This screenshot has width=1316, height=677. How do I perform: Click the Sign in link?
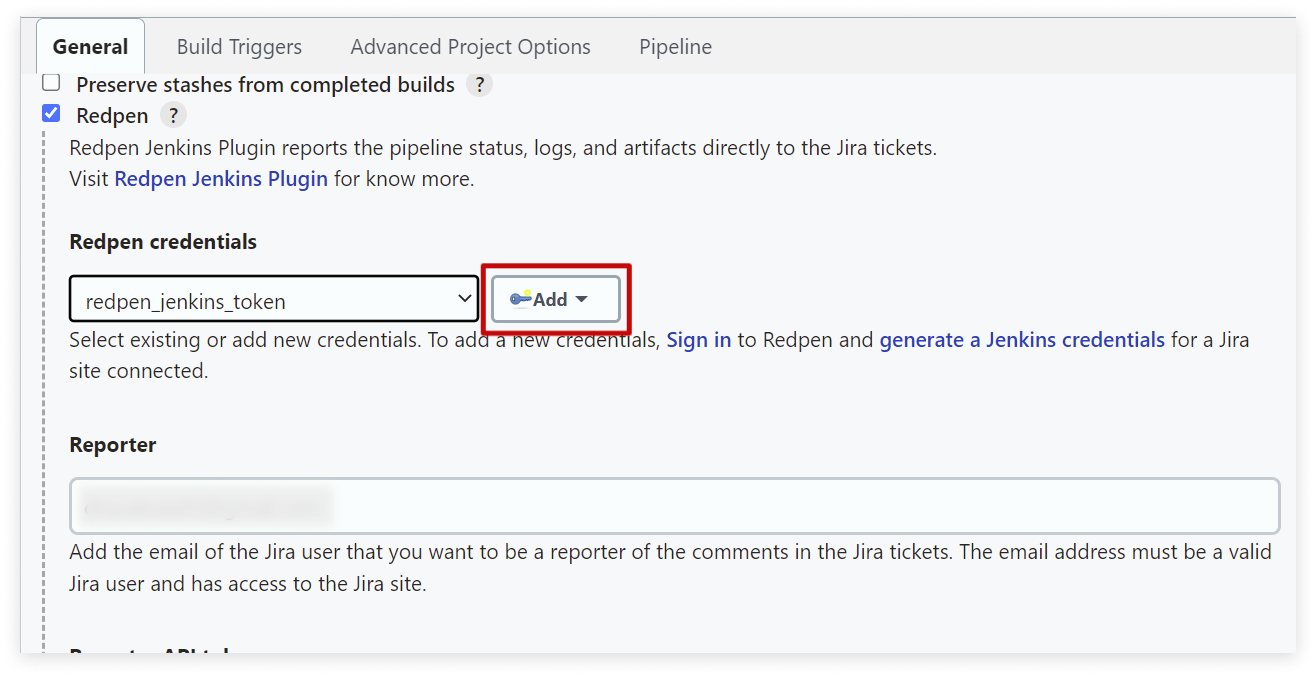(x=699, y=340)
